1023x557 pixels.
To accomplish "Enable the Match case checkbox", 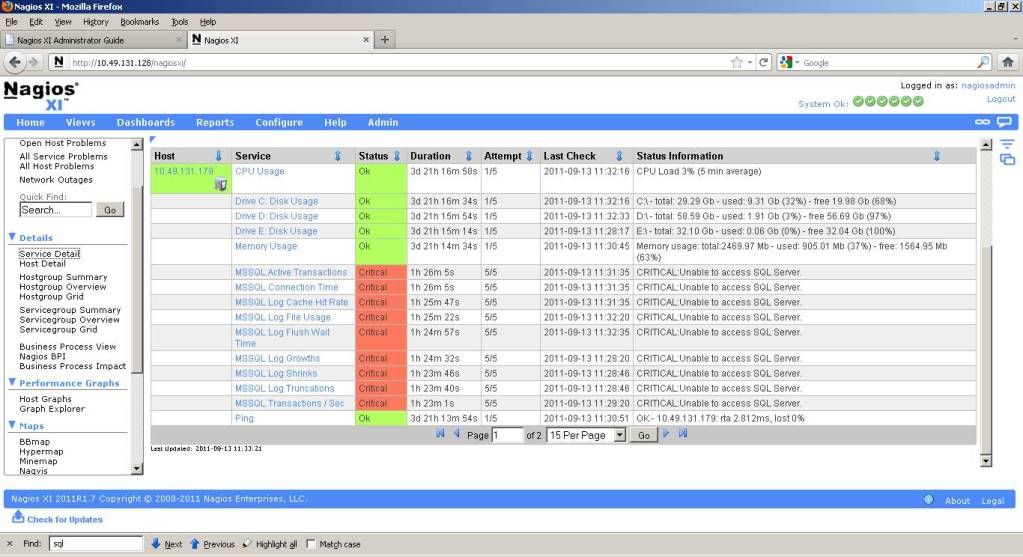I will [311, 544].
